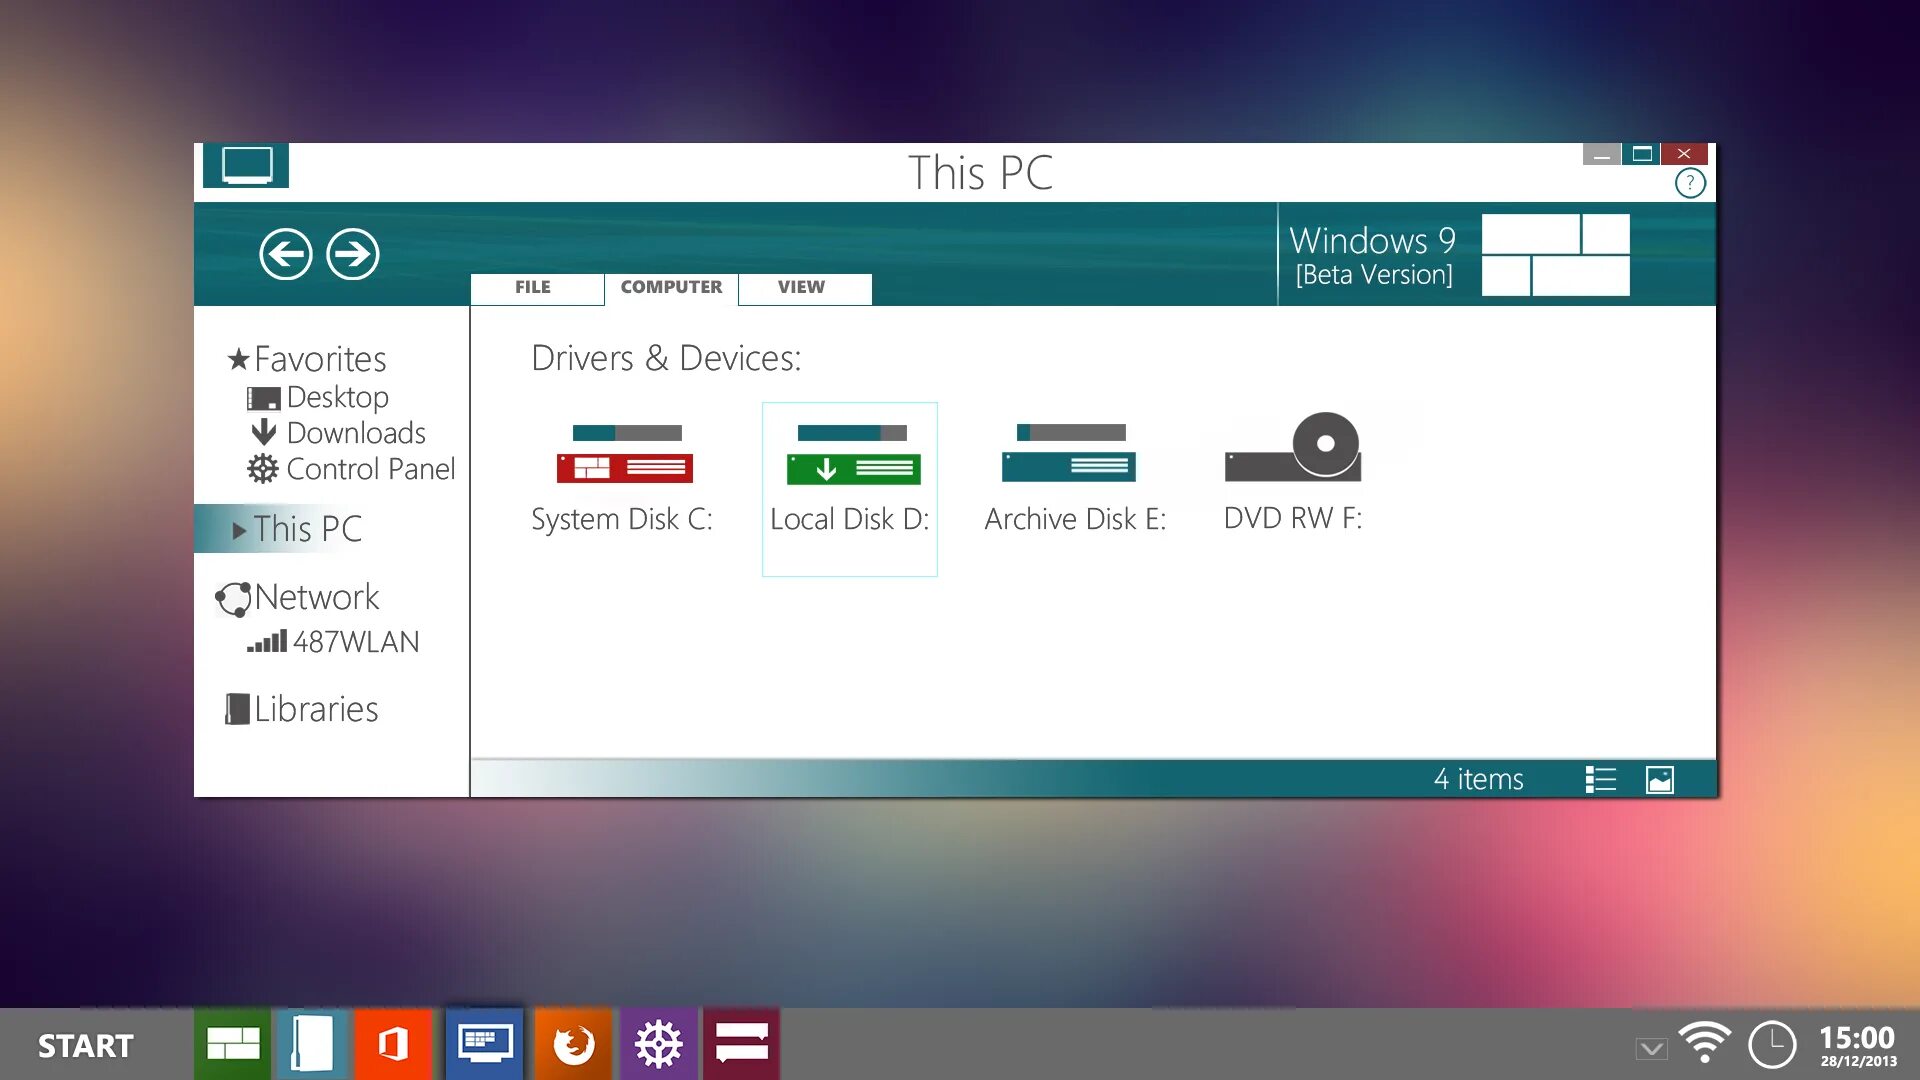Switch to large thumbnails view
Viewport: 1920px width, 1080px height.
1660,779
